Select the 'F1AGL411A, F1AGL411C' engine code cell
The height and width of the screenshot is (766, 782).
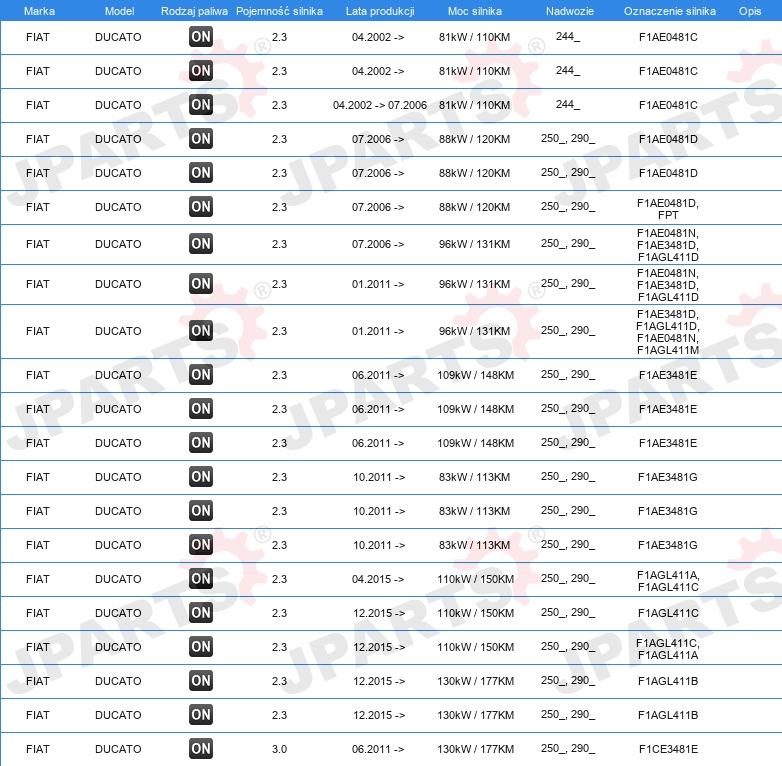(668, 581)
